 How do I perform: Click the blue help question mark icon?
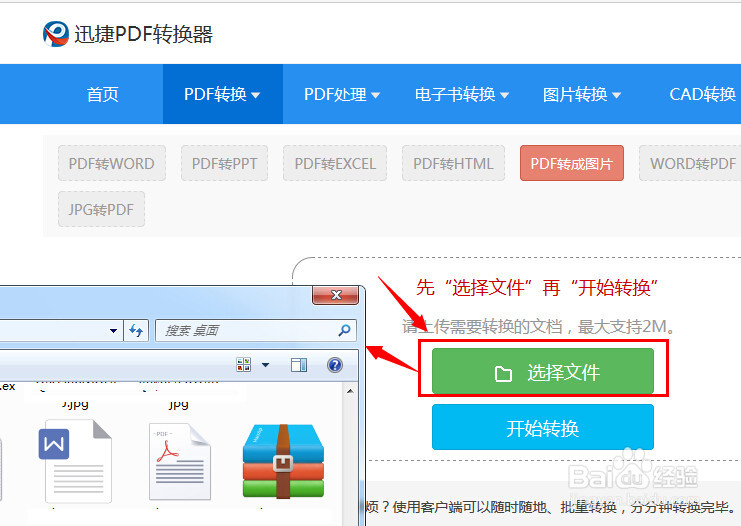click(335, 364)
